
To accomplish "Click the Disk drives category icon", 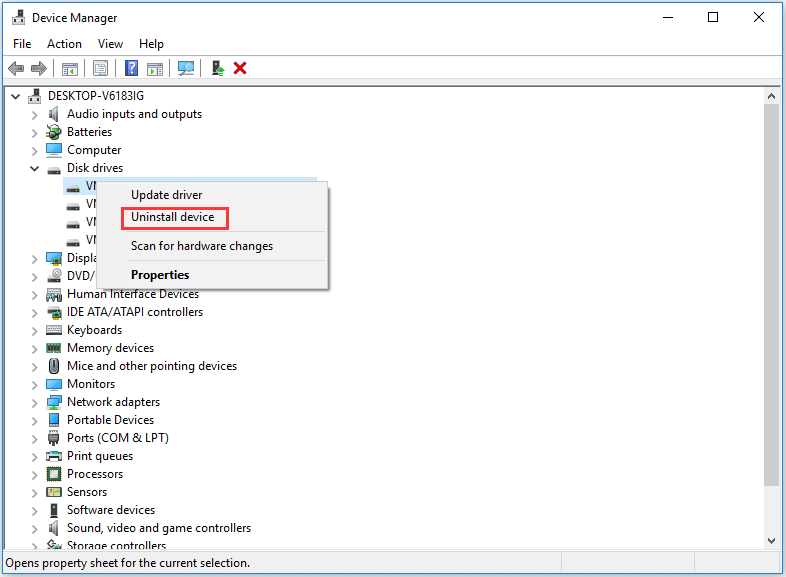I will (54, 170).
